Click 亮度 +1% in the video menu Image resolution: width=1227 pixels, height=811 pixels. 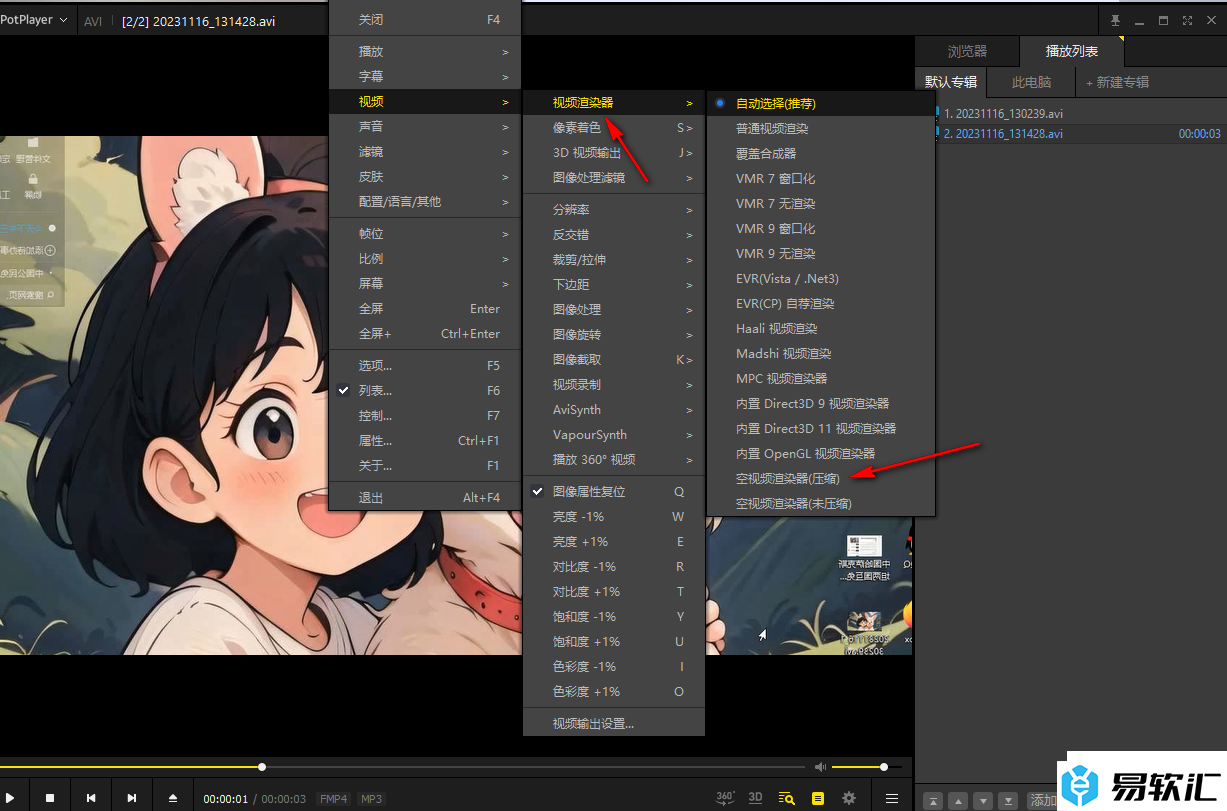pos(614,542)
